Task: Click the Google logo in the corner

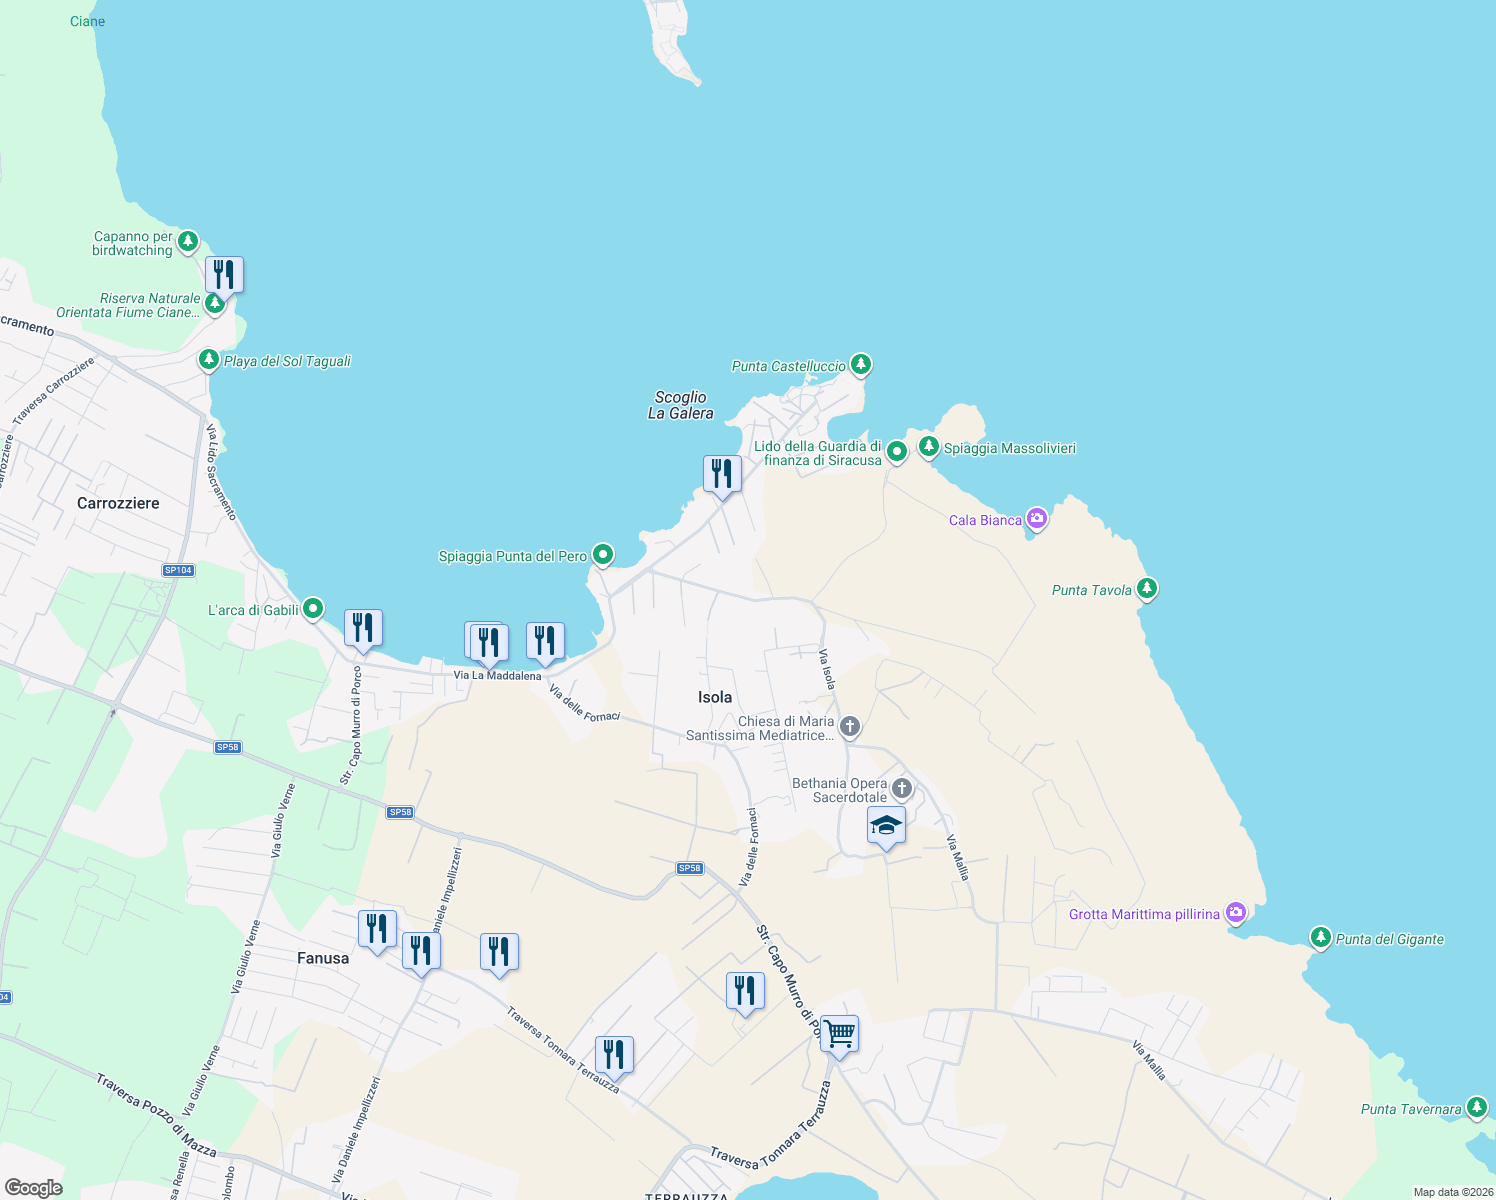Action: click(35, 1186)
